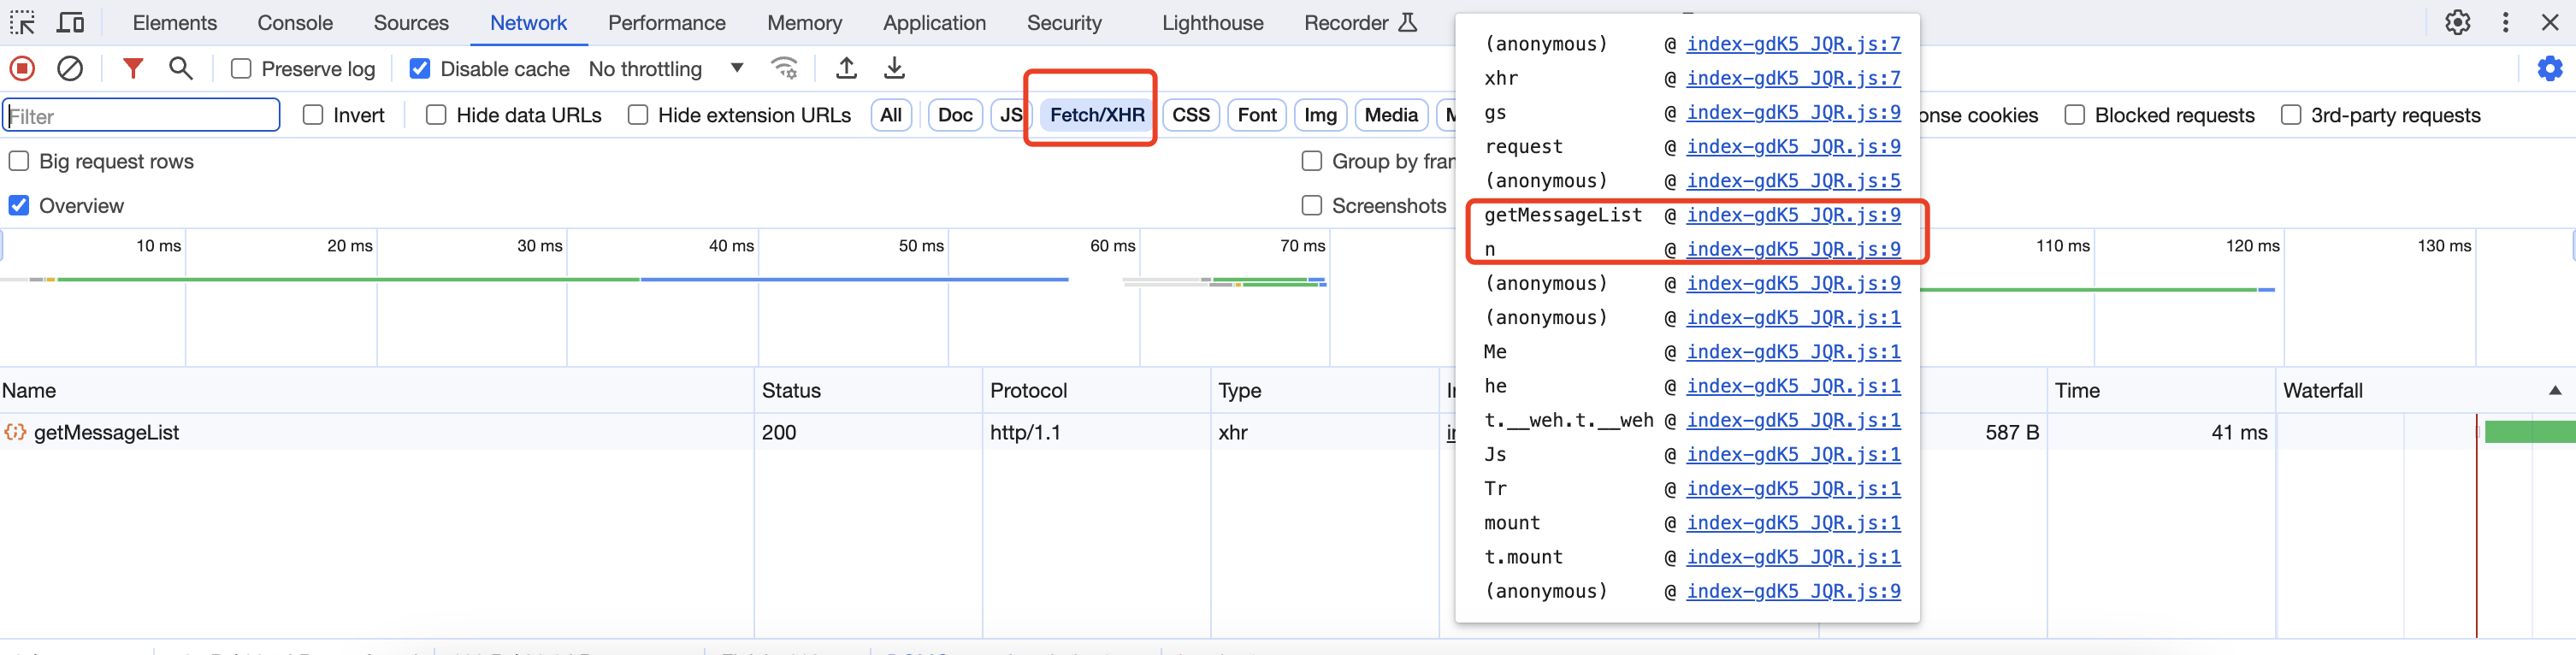Stop recording network log
This screenshot has height=655, width=2576.
tap(22, 68)
